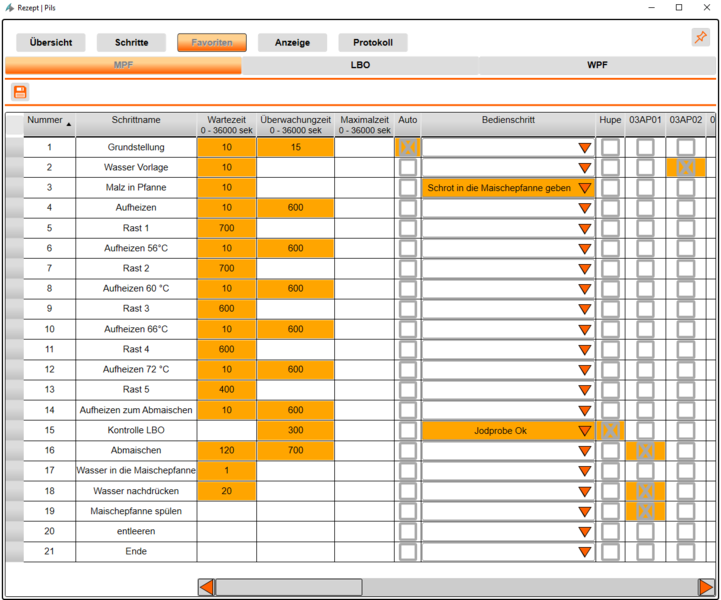Click the Wartezeit field for Rast 1

[227, 228]
